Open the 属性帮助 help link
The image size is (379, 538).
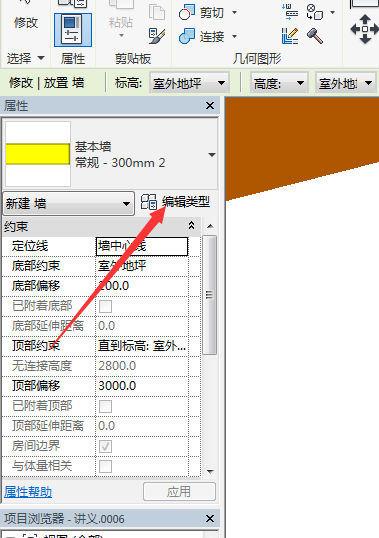(28, 492)
